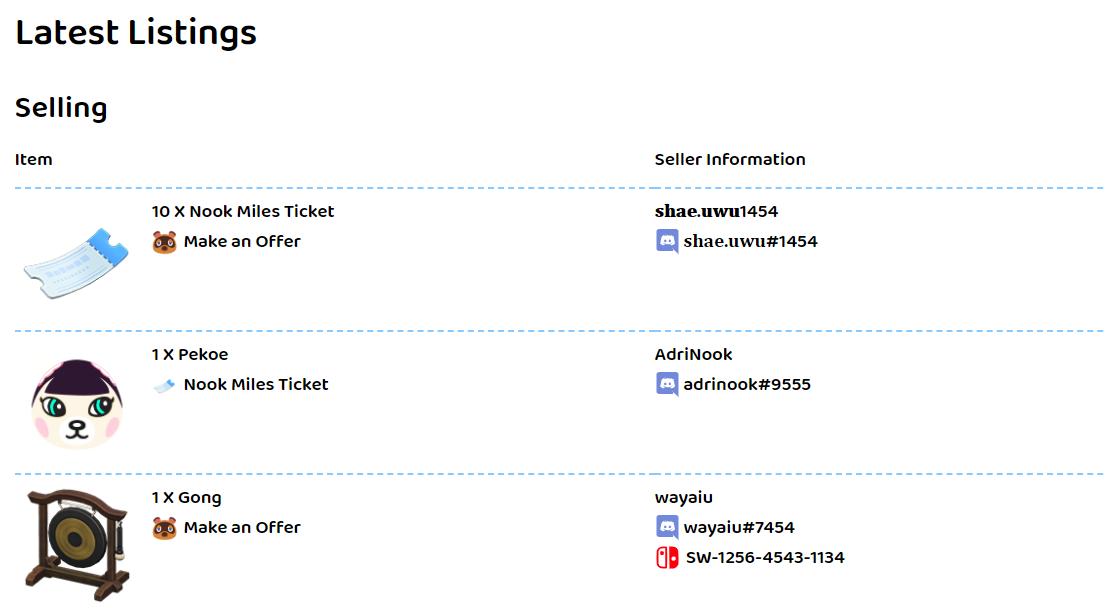Click friend code SW-1256-4543-1134
The height and width of the screenshot is (608, 1106).
[x=765, y=558]
